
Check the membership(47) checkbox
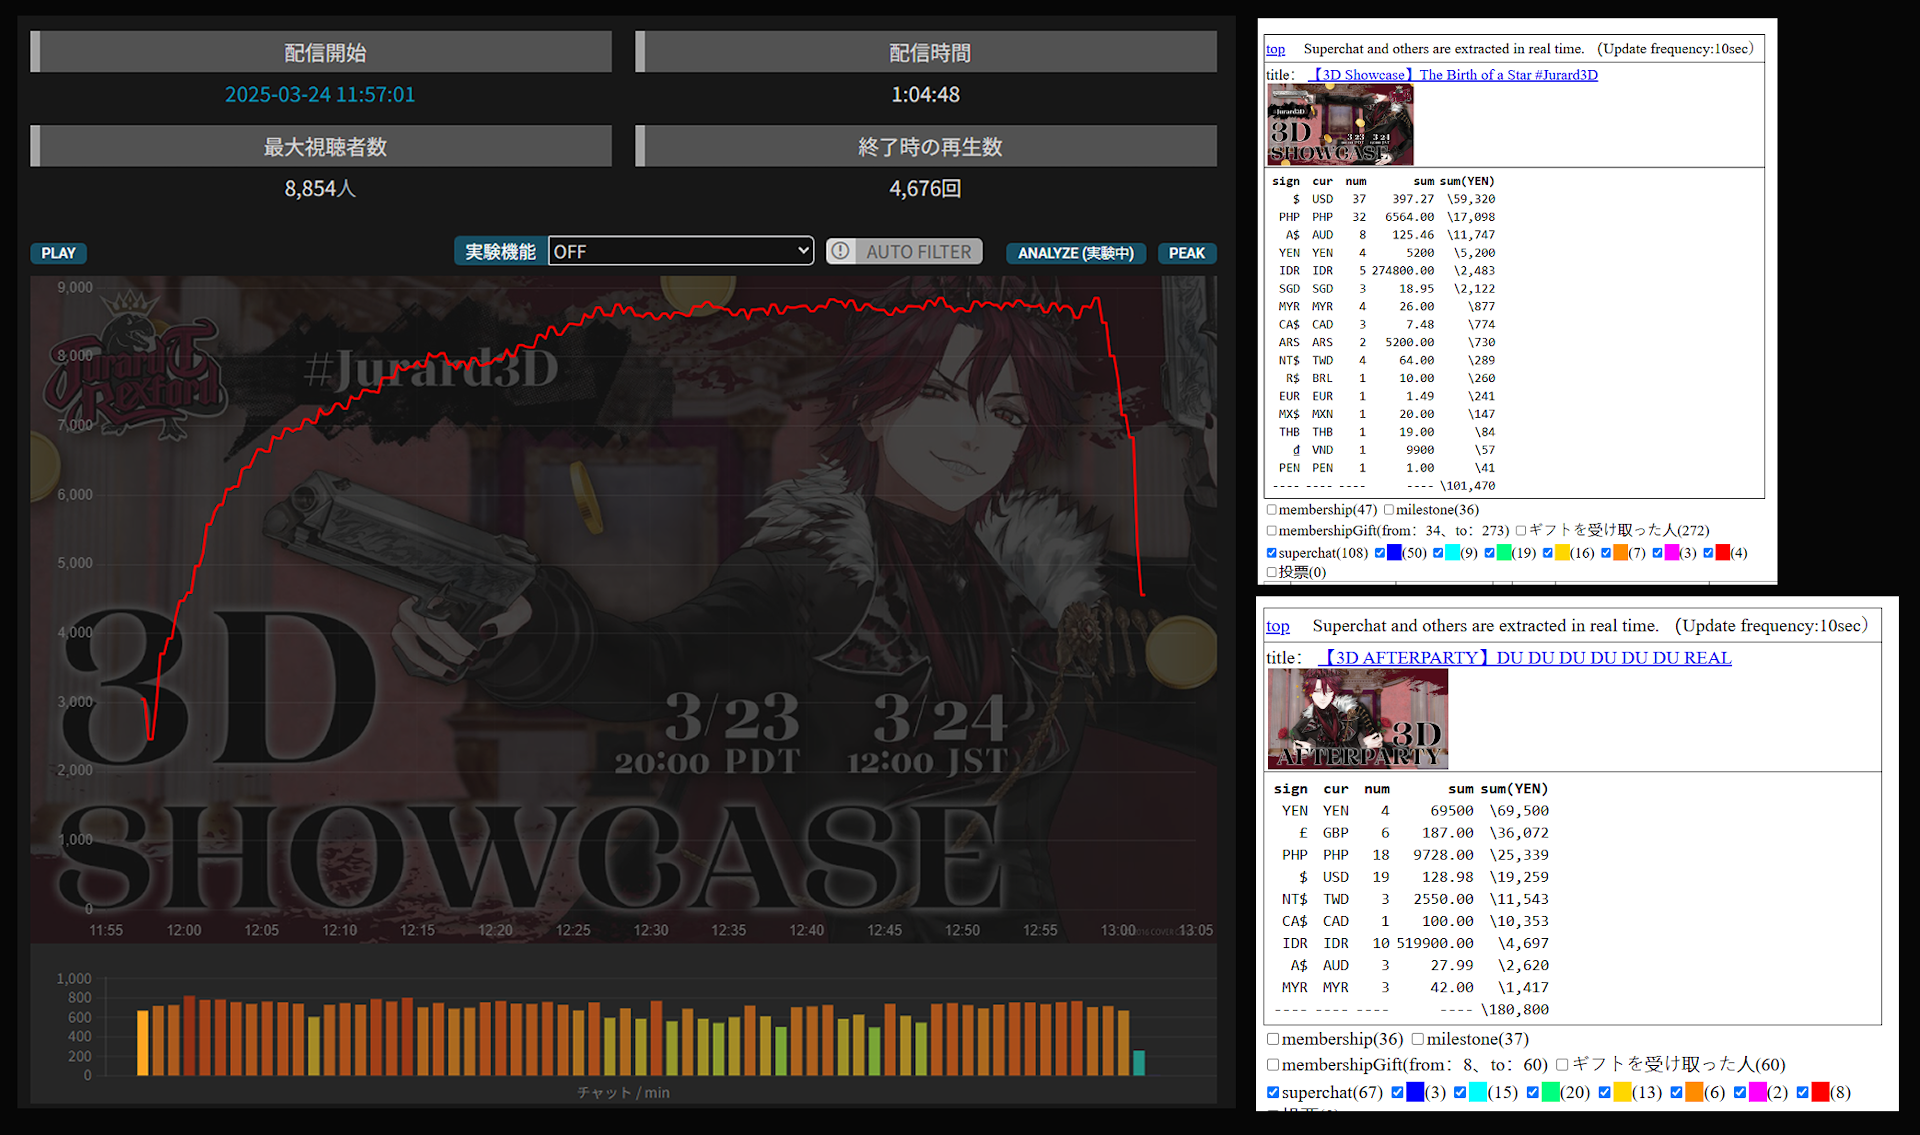1272,510
